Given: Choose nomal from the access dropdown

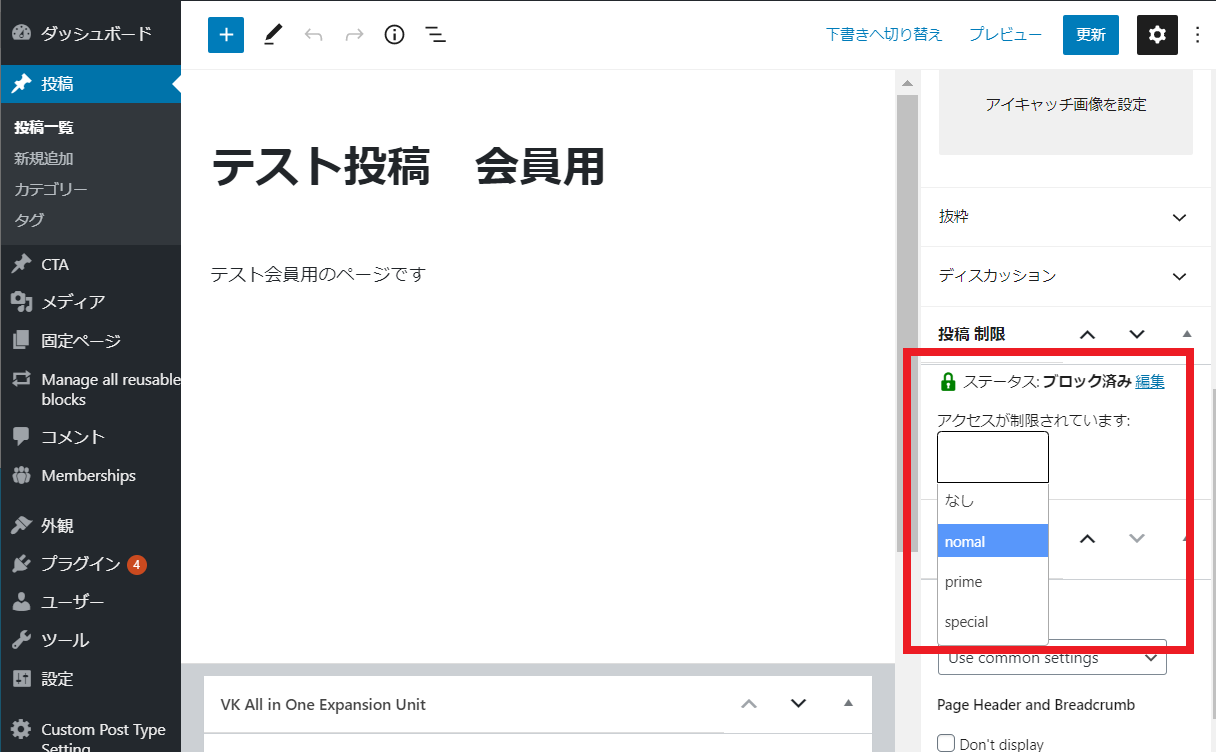Looking at the screenshot, I should pyautogui.click(x=993, y=541).
